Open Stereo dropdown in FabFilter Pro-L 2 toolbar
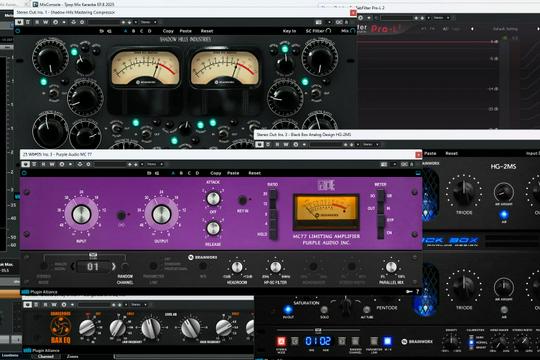540x360 pixels. click(442, 18)
